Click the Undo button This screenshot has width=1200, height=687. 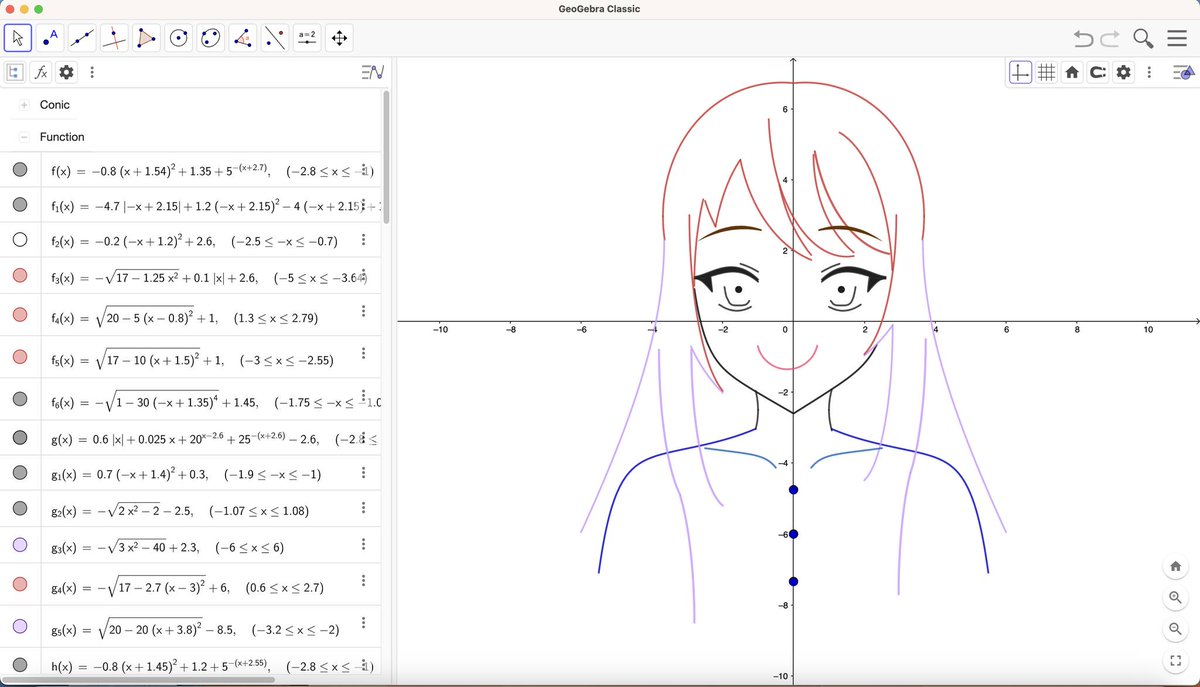coord(1085,38)
